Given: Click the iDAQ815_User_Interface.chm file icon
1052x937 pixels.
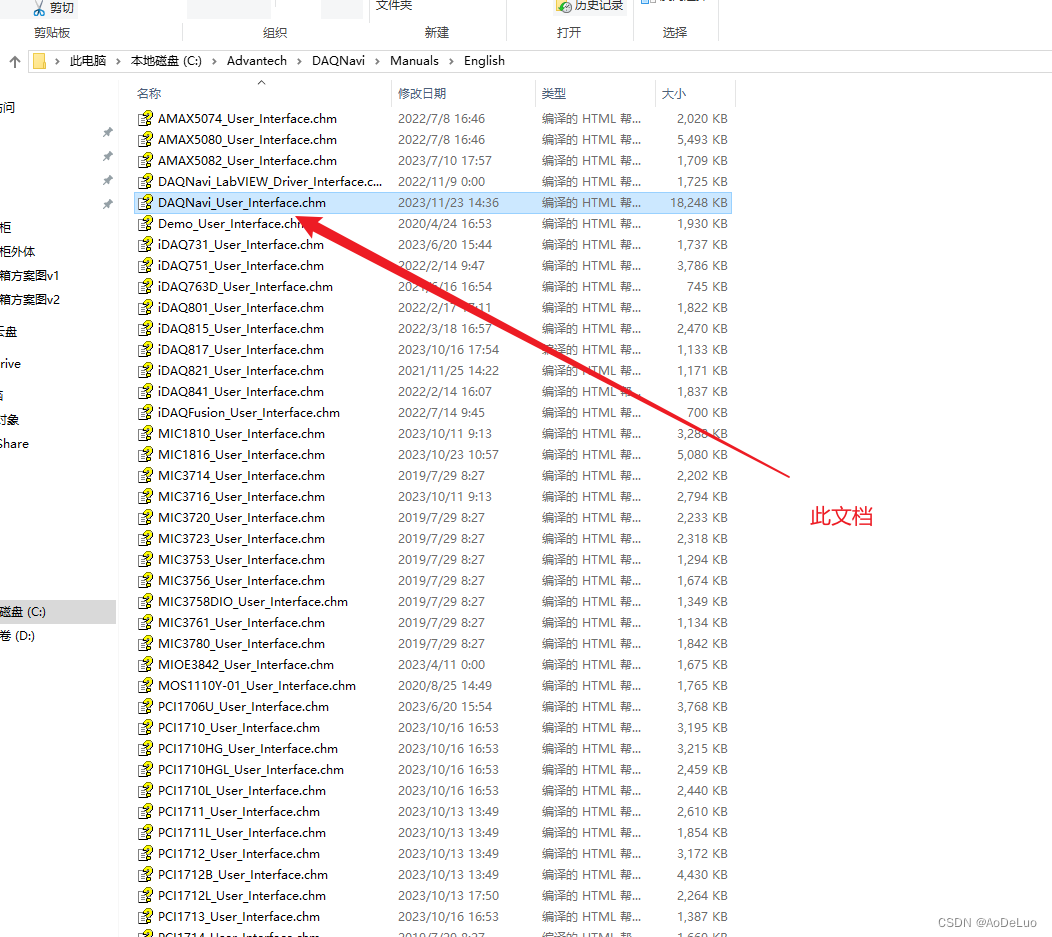Looking at the screenshot, I should 146,329.
